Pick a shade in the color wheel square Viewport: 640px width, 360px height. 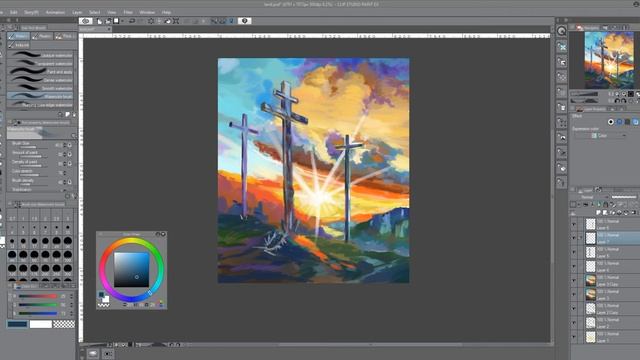131,270
